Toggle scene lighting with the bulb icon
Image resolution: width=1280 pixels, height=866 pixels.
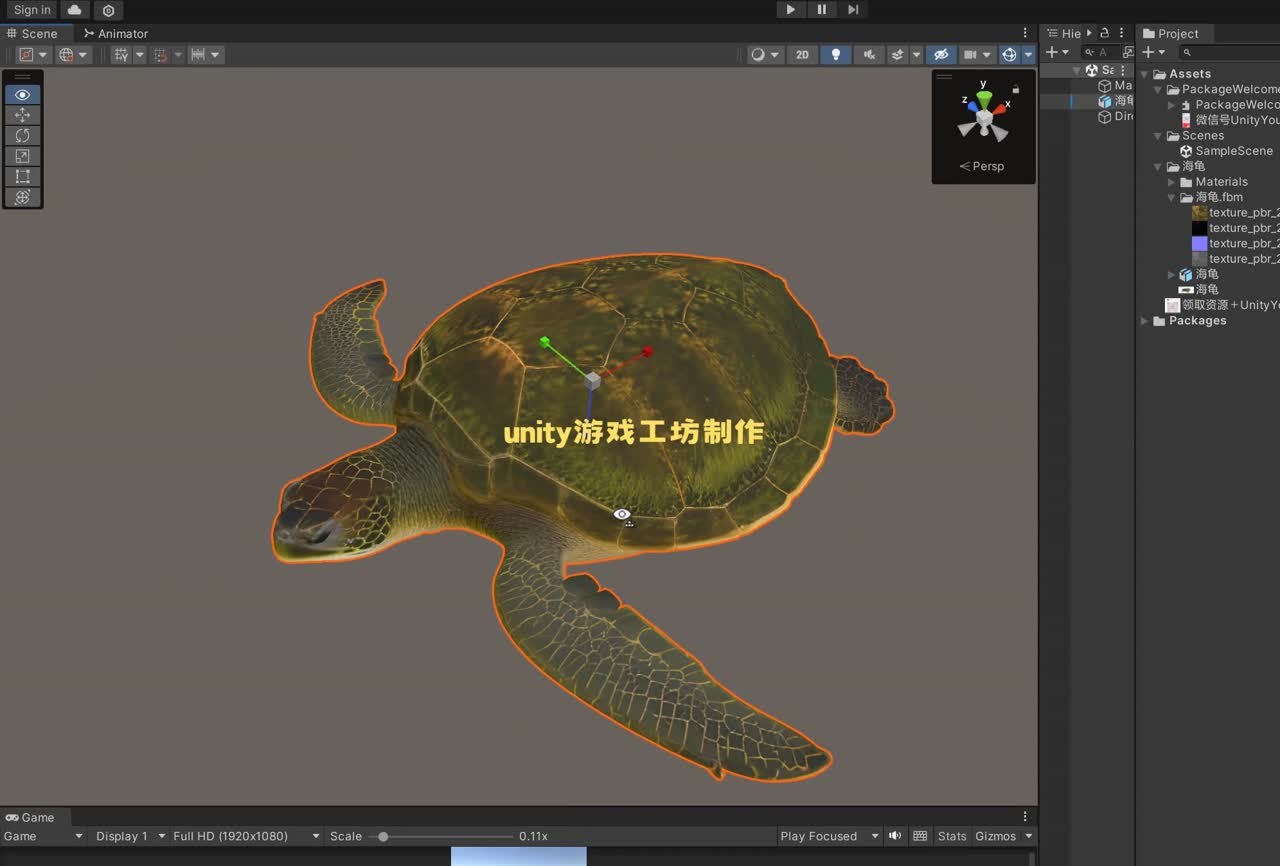835,54
